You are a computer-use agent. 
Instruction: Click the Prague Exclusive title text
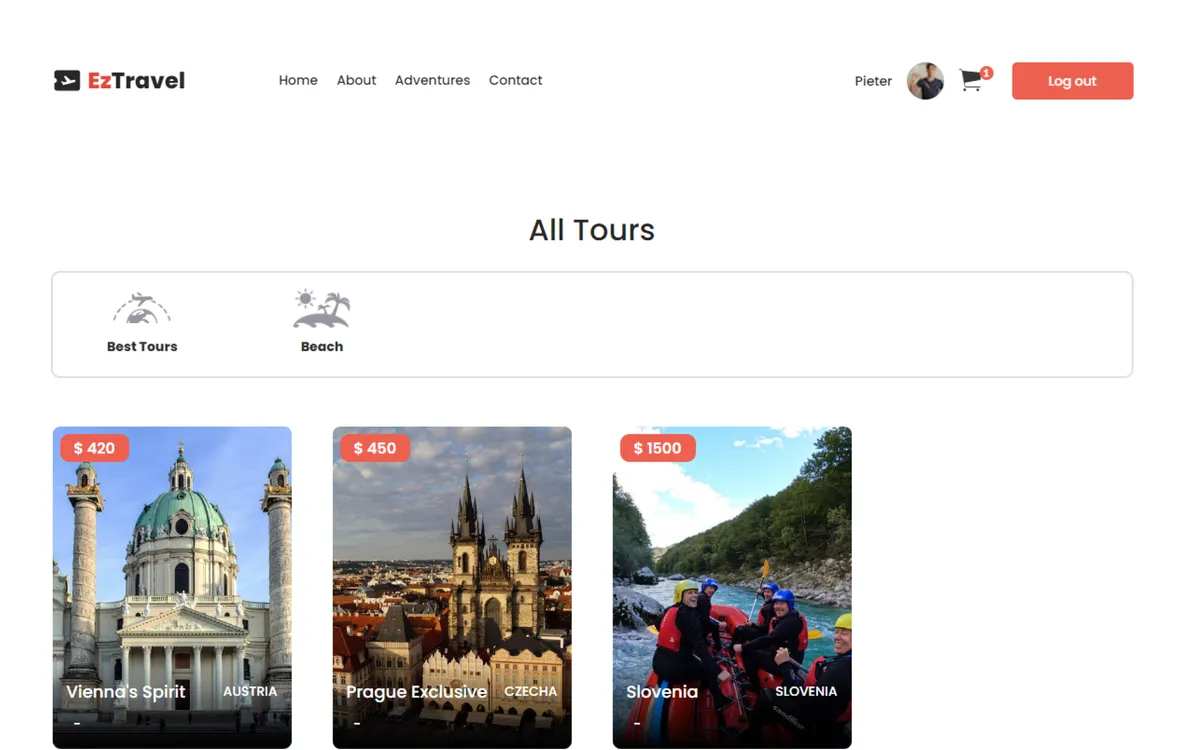(417, 692)
